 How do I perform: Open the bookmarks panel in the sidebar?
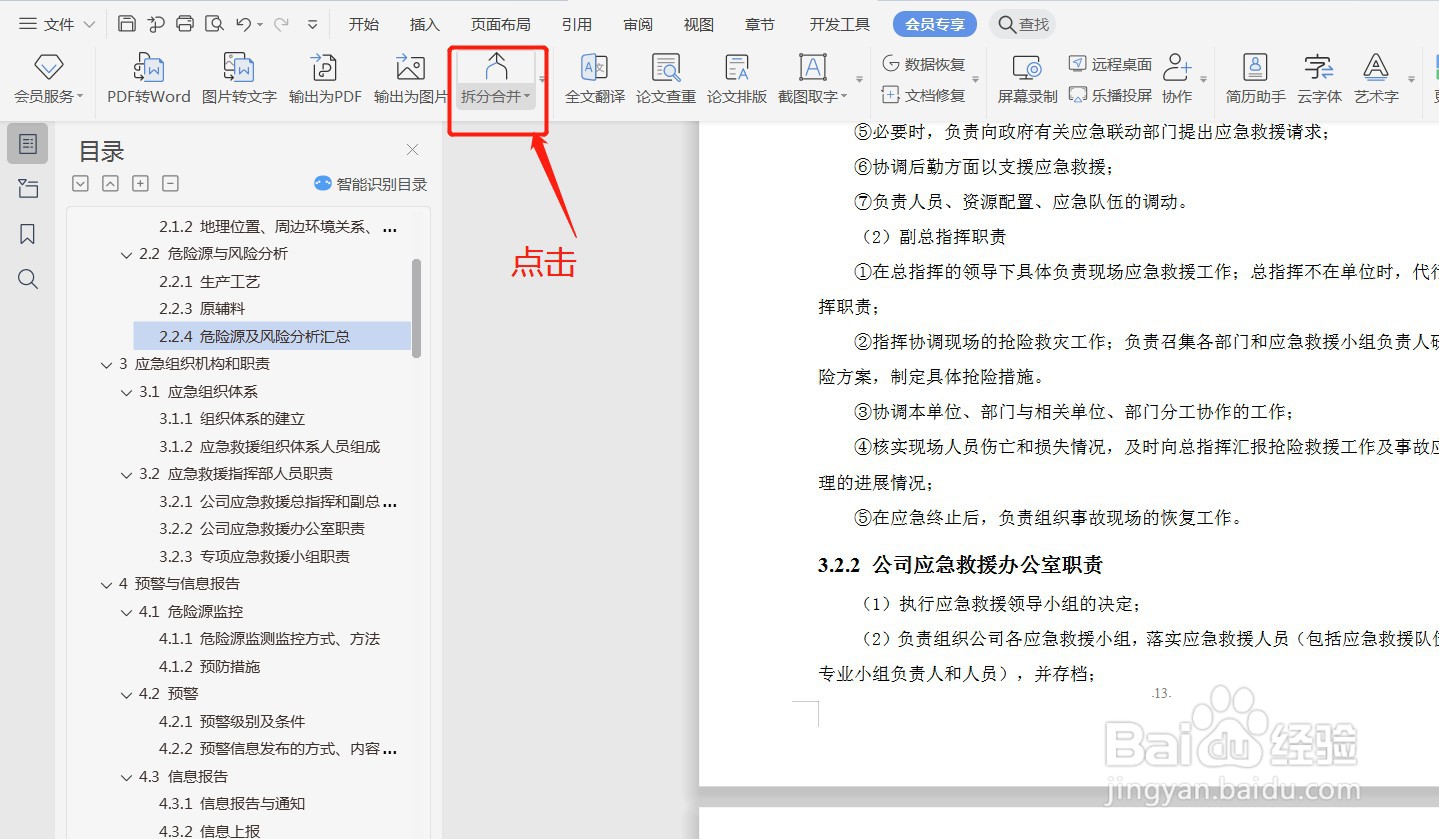click(x=27, y=233)
